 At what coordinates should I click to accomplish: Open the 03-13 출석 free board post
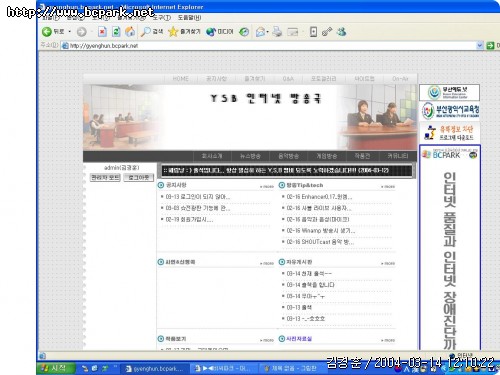(x=299, y=307)
